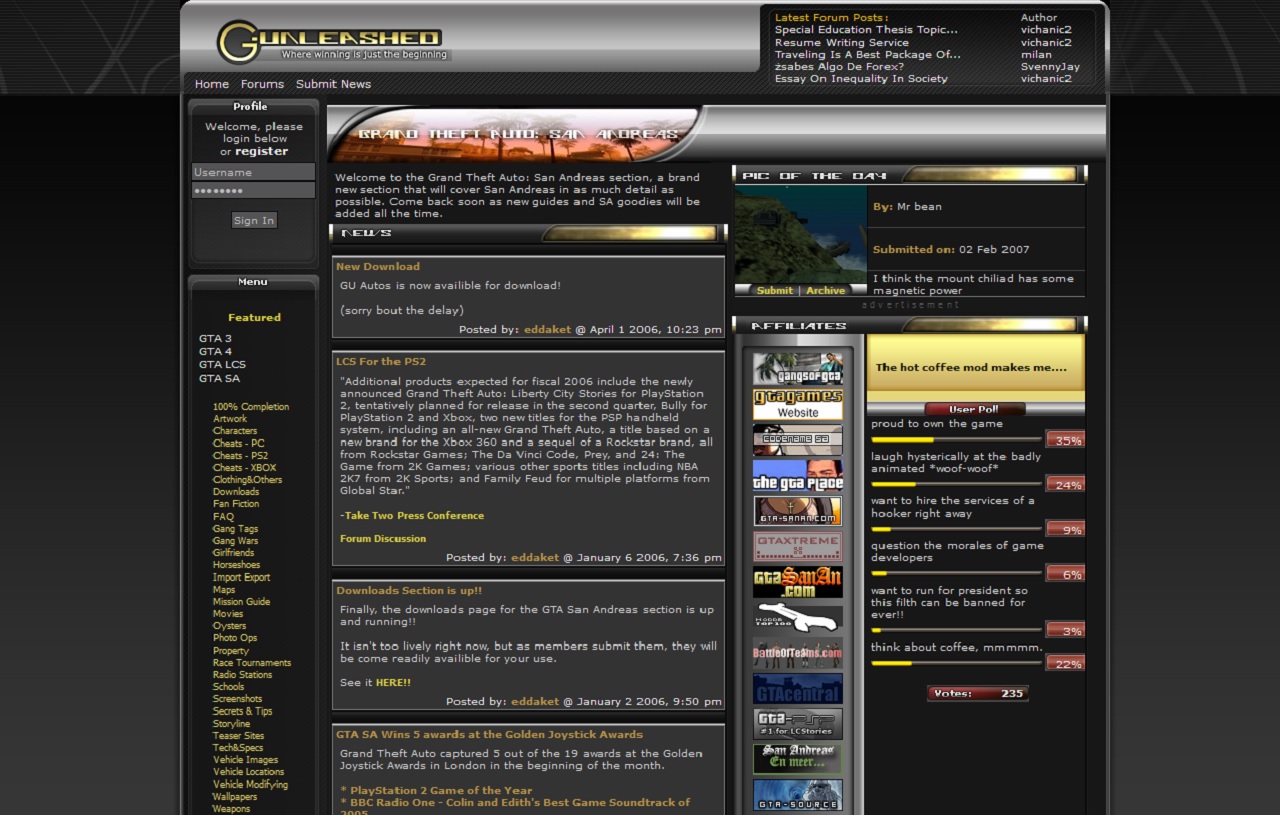Open the San Andreas En meer banner
The width and height of the screenshot is (1280, 815).
point(797,759)
